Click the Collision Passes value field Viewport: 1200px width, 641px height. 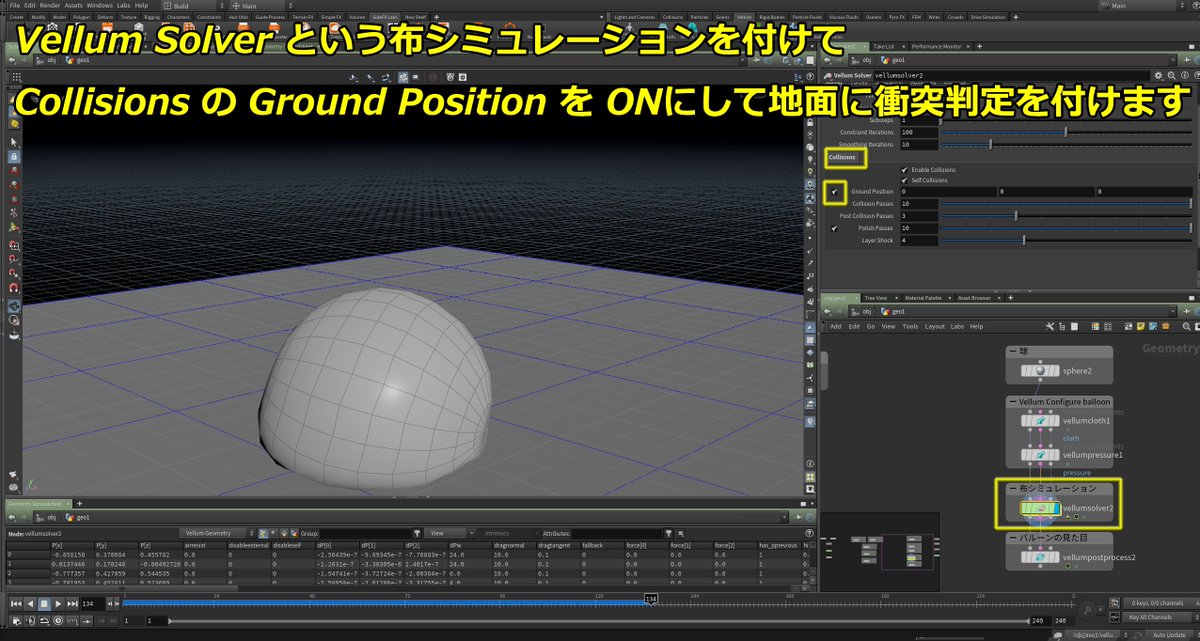[918, 204]
